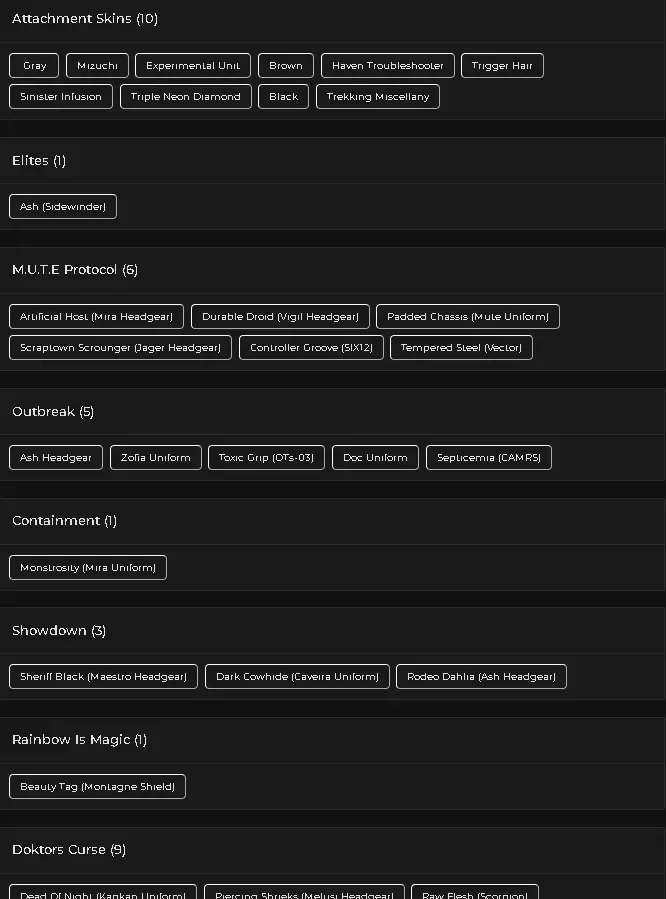Select Beauty Tag (Montagne Shield)
This screenshot has height=899, width=666.
(97, 787)
